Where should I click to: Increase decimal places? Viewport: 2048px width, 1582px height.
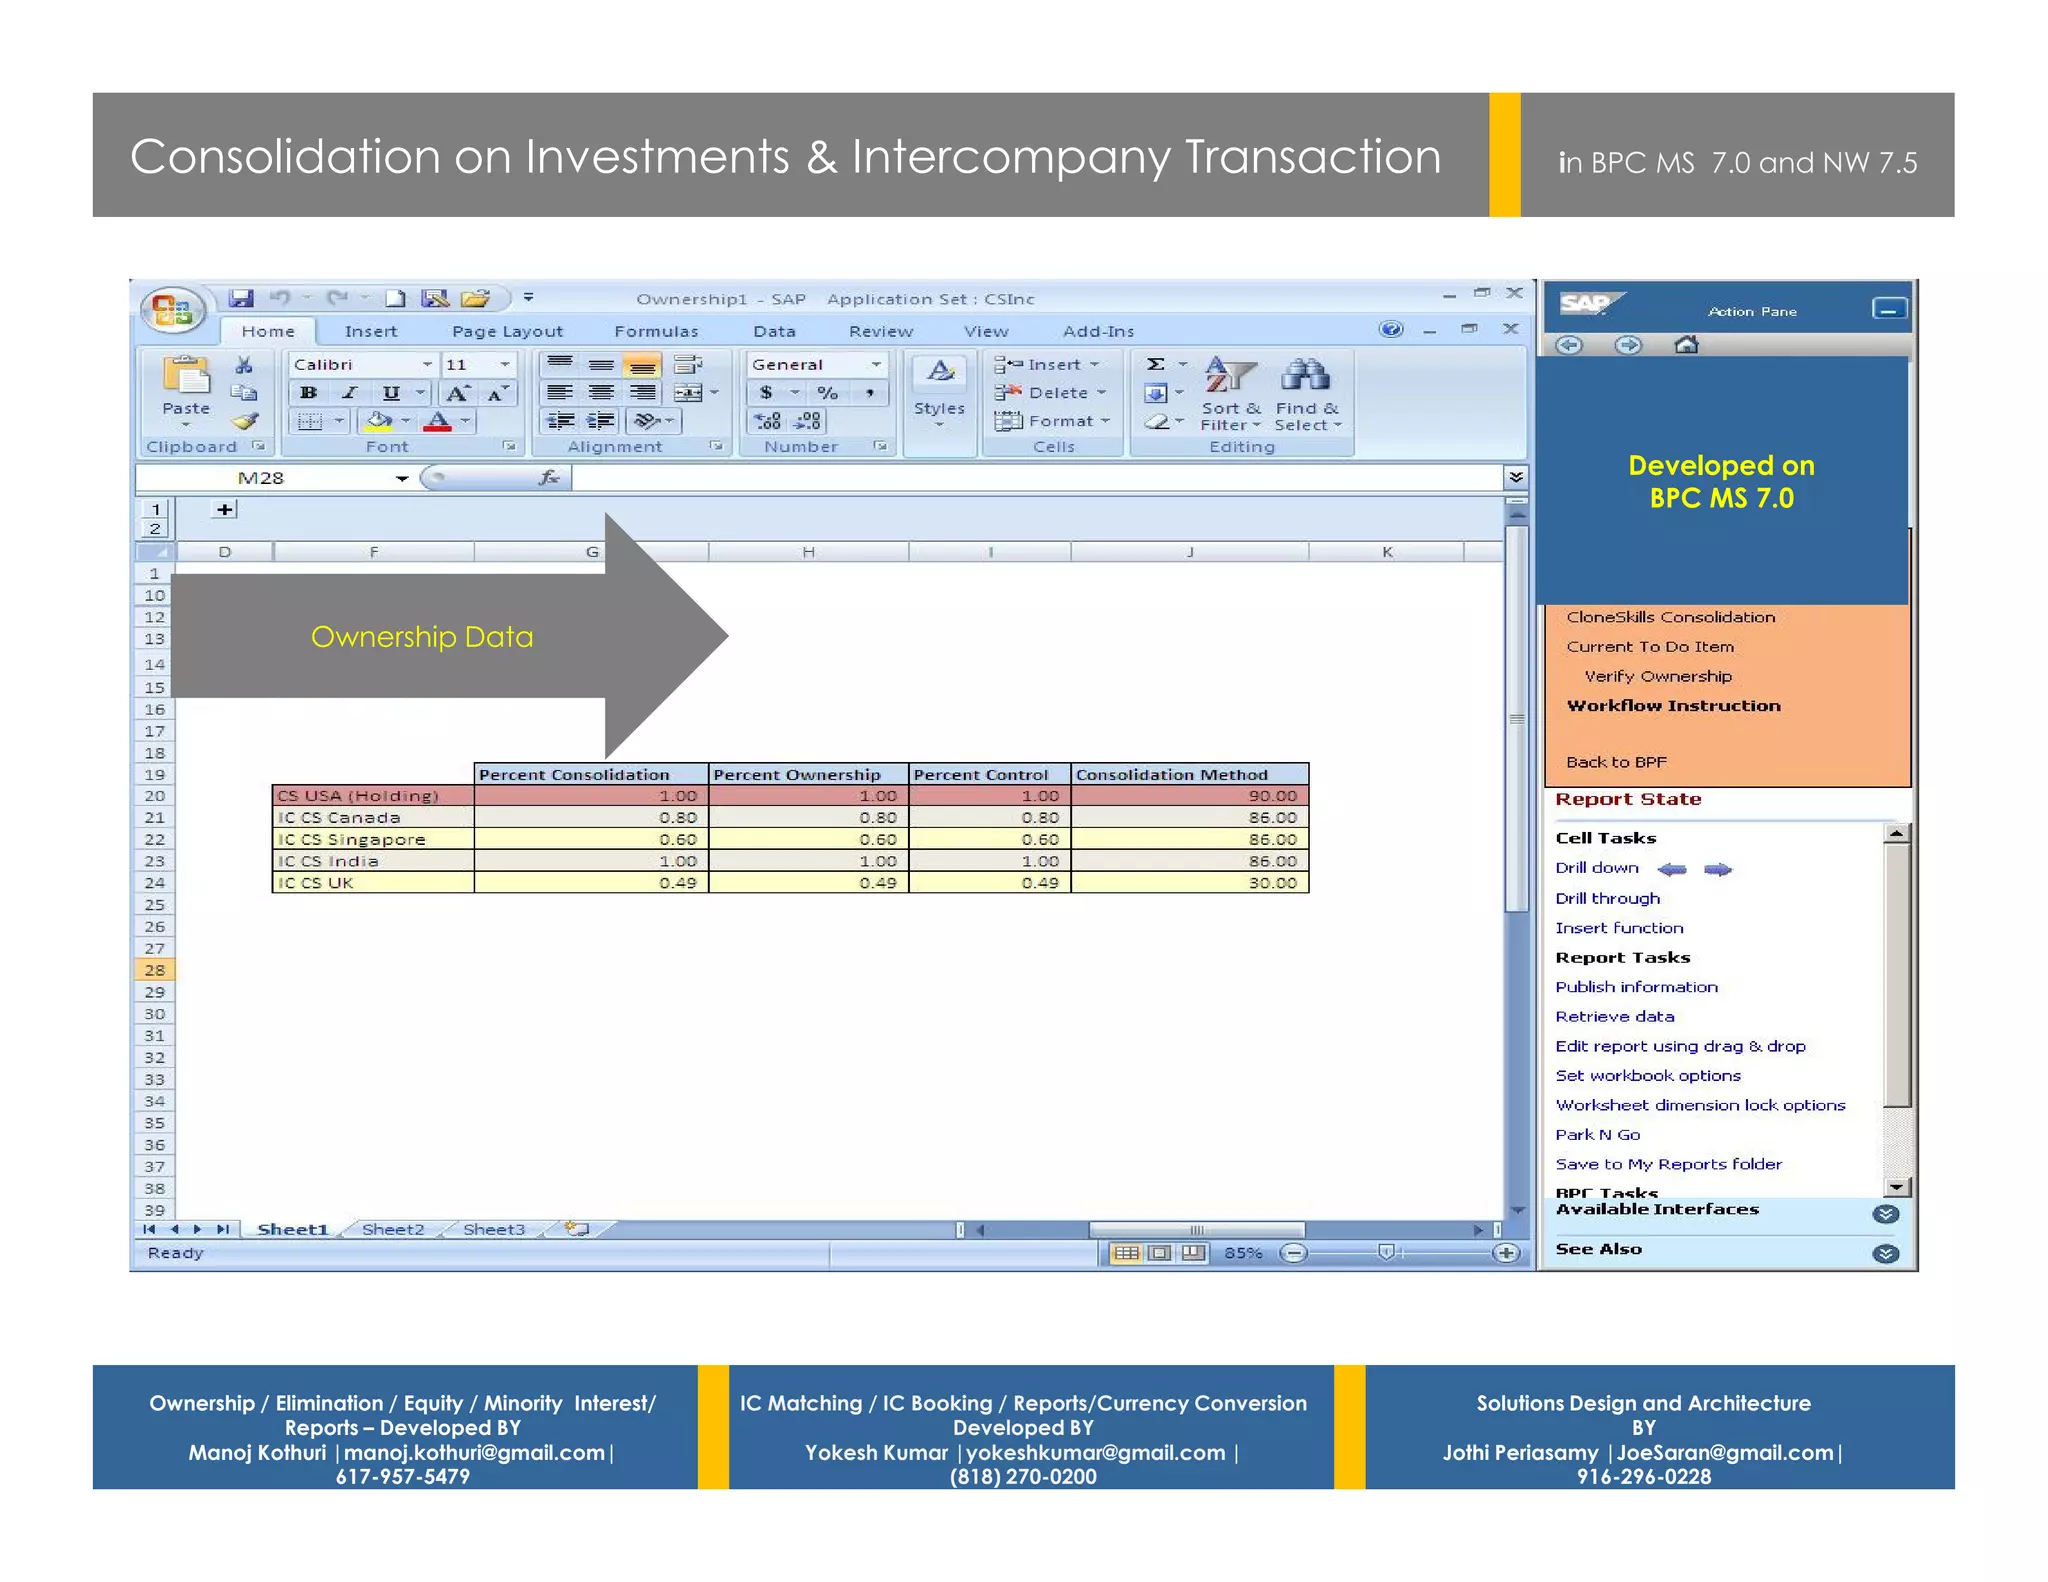(767, 421)
